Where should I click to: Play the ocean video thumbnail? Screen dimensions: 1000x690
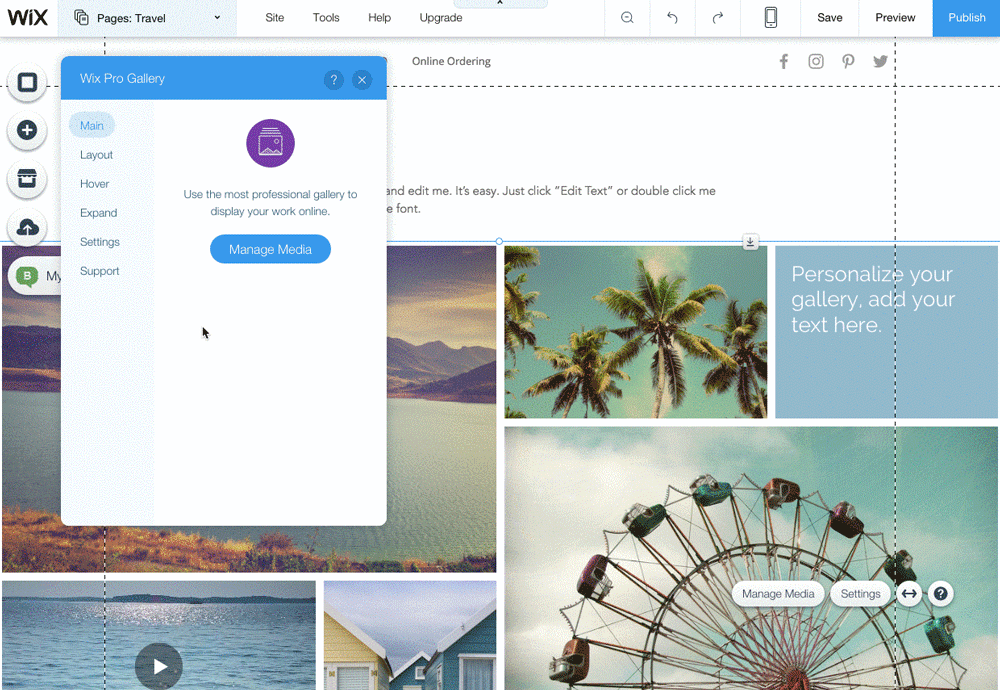click(159, 666)
